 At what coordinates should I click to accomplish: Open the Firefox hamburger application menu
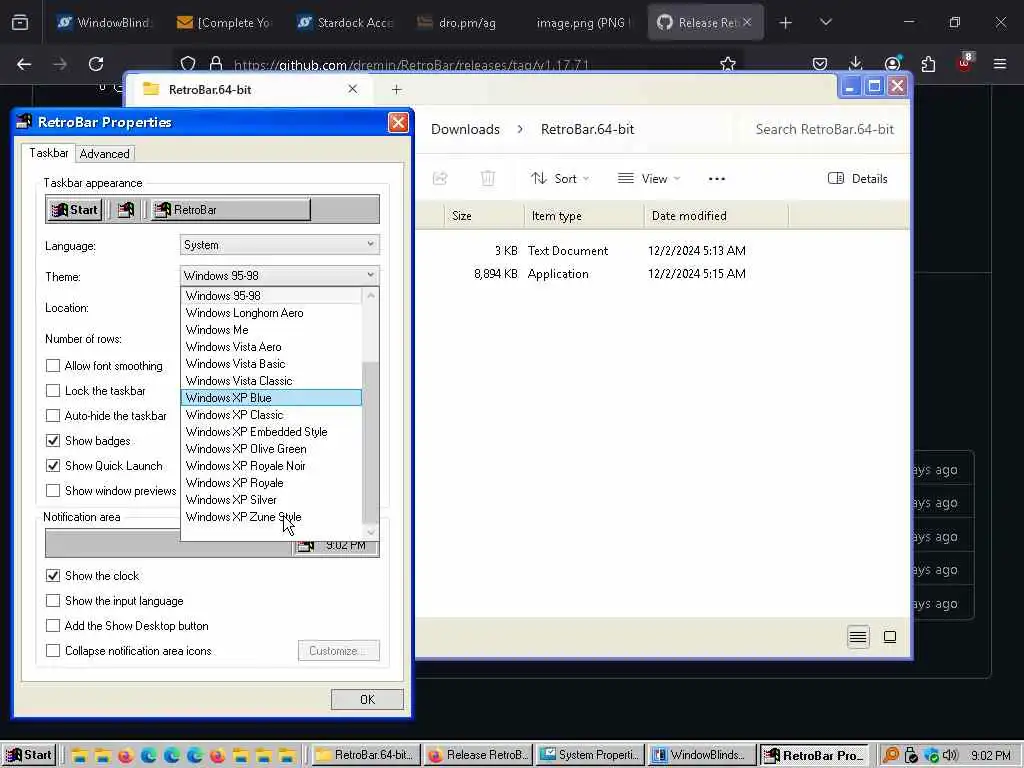(x=1000, y=64)
